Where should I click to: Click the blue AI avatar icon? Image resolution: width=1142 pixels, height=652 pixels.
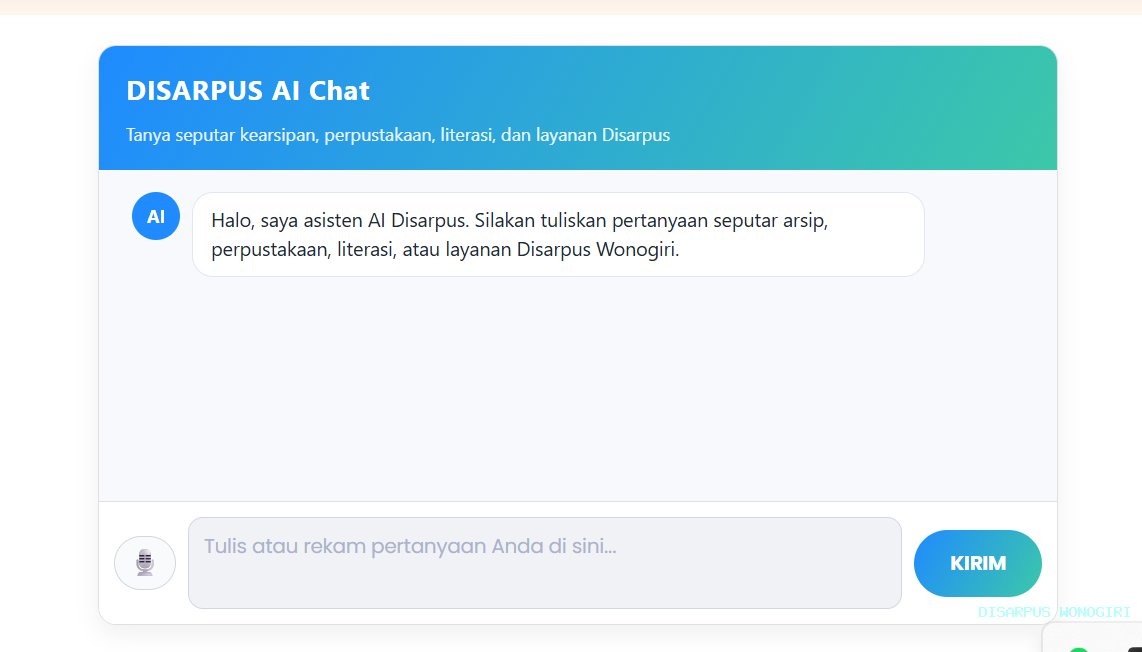[x=156, y=216]
